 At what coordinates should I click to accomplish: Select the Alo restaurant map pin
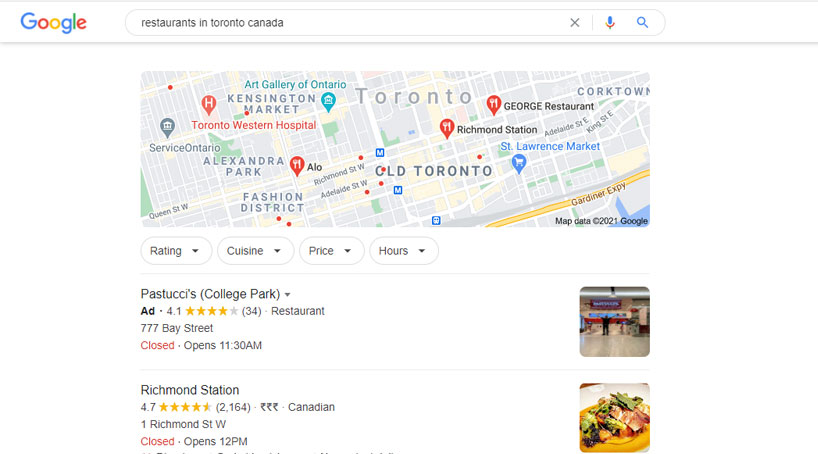[x=297, y=166]
